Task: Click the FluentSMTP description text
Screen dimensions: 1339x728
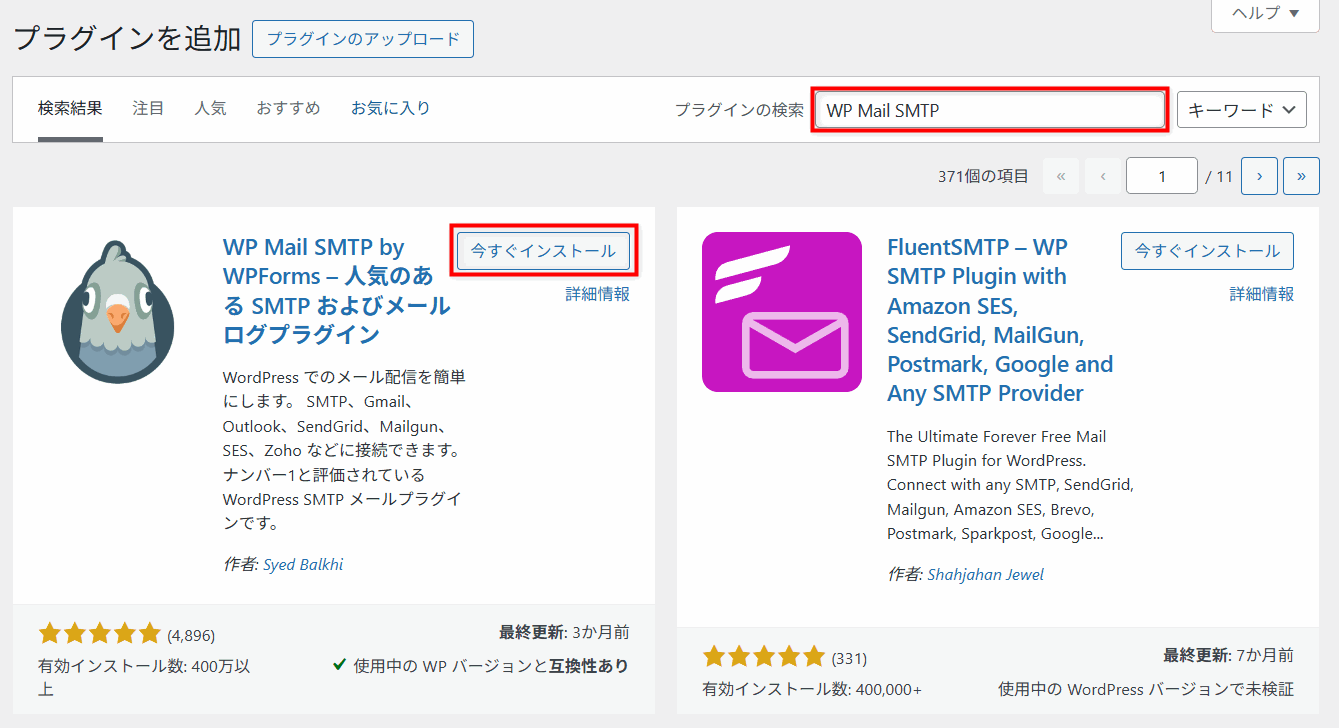Action: 1010,485
